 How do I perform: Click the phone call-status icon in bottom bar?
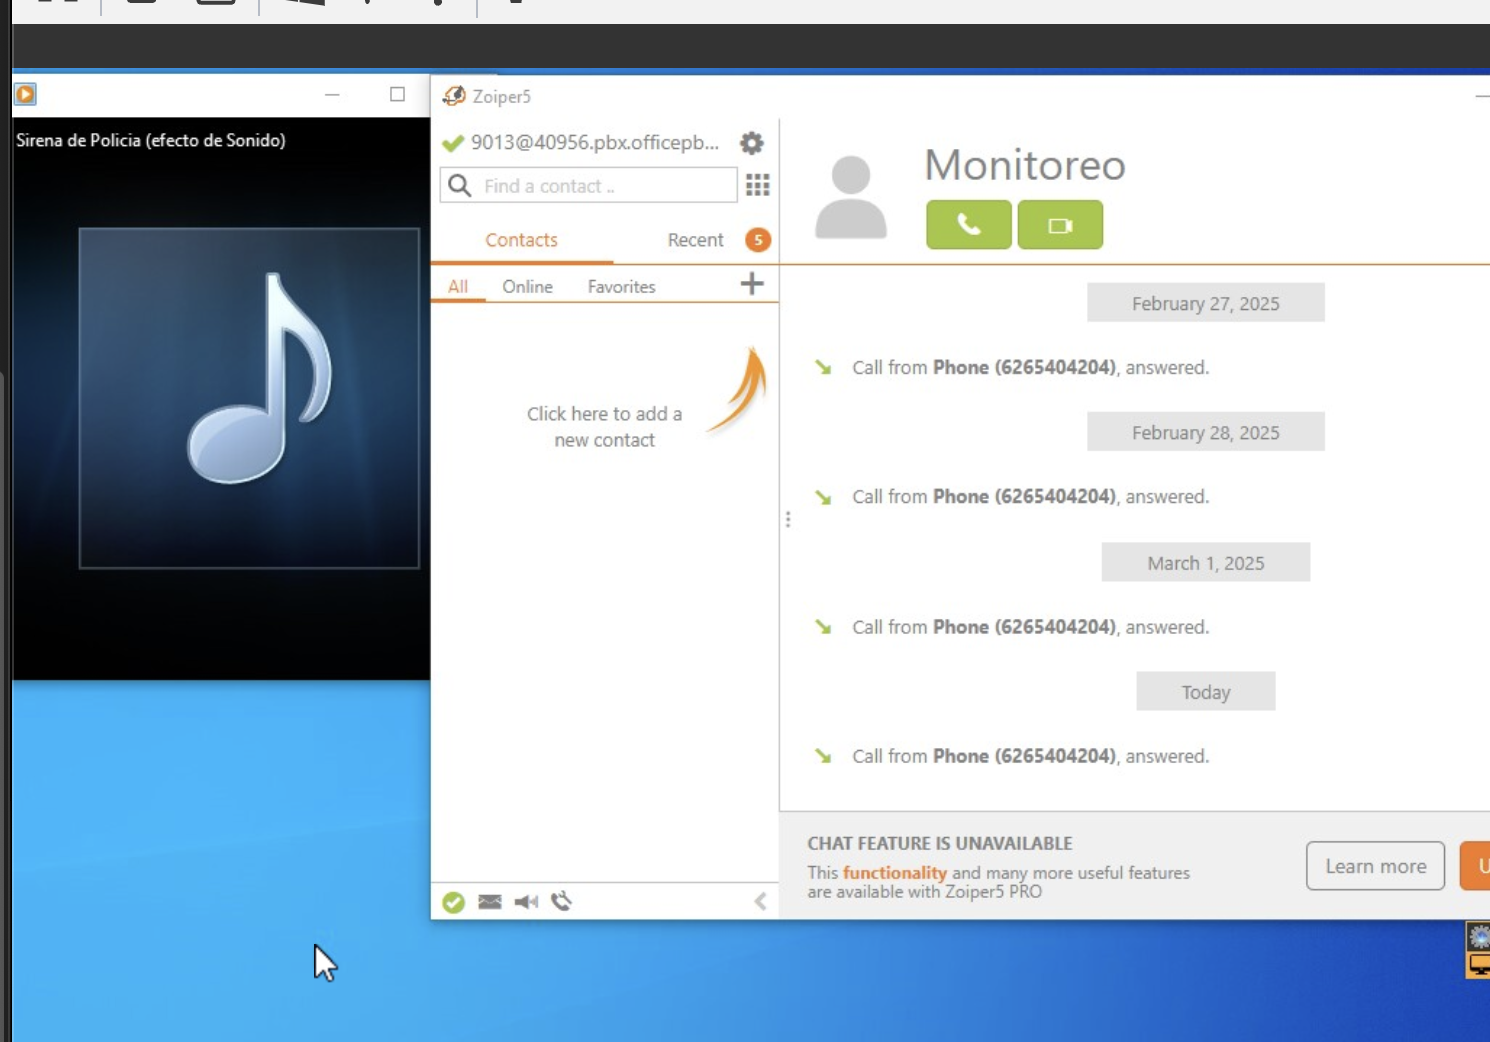pos(562,902)
